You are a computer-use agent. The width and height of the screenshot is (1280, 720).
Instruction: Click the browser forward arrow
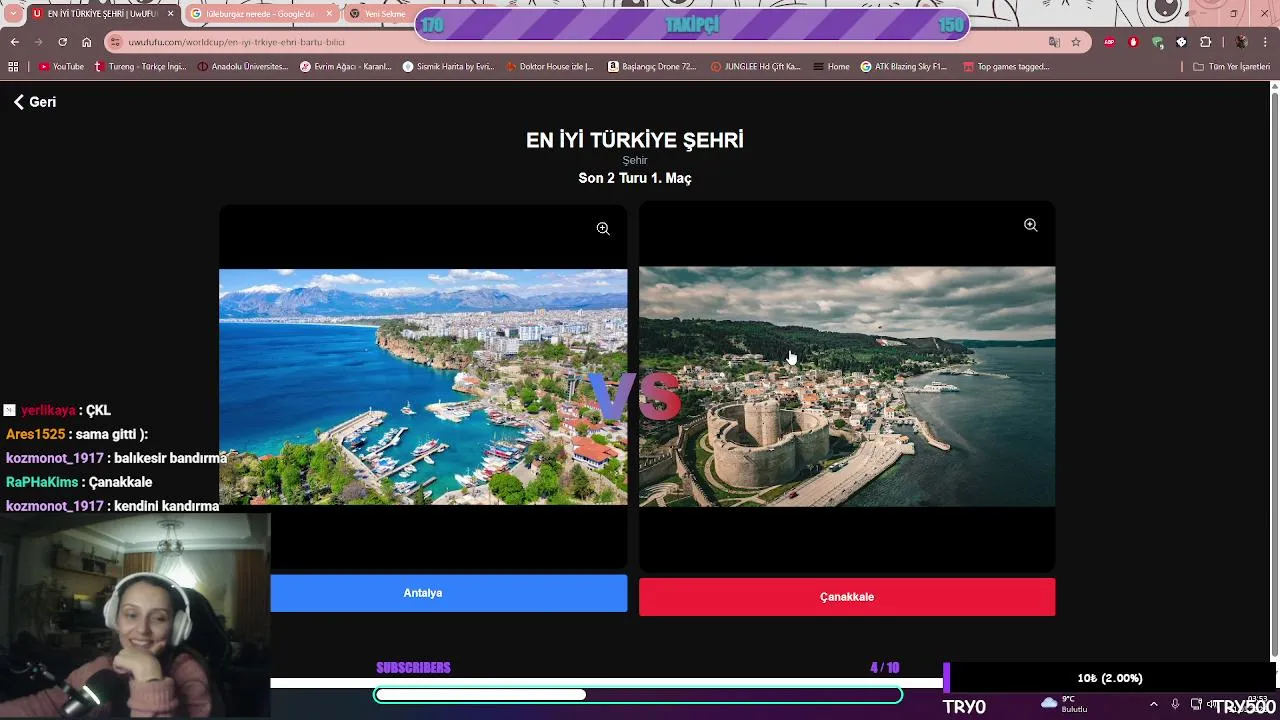(x=38, y=42)
